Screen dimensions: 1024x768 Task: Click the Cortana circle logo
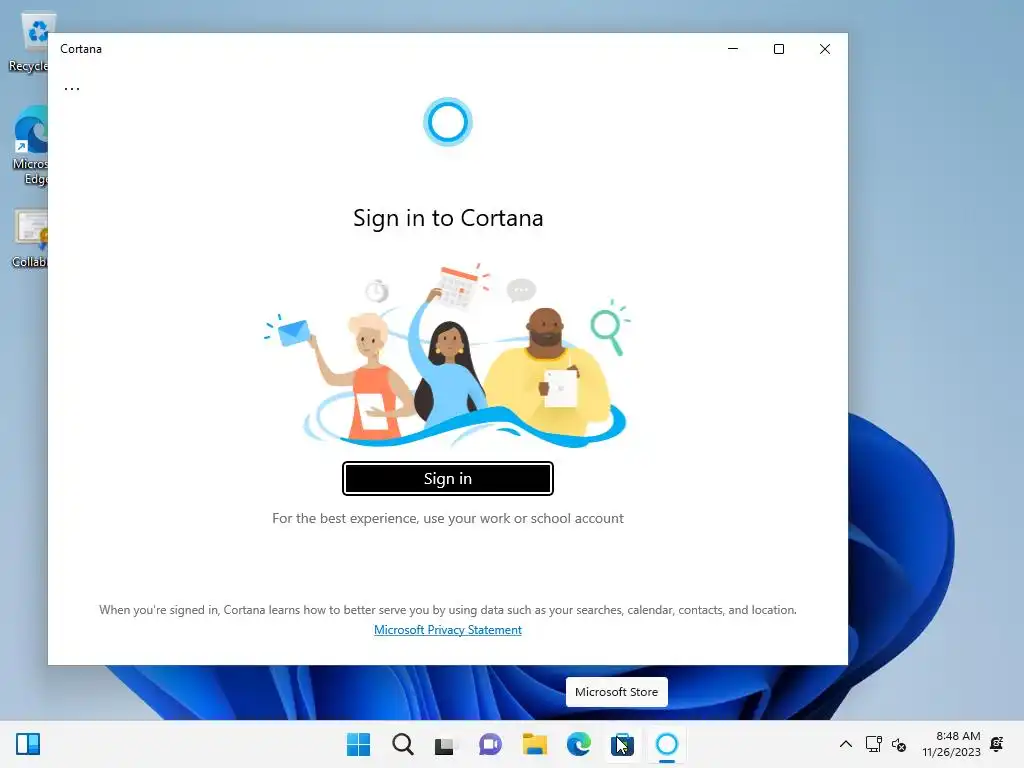click(447, 122)
